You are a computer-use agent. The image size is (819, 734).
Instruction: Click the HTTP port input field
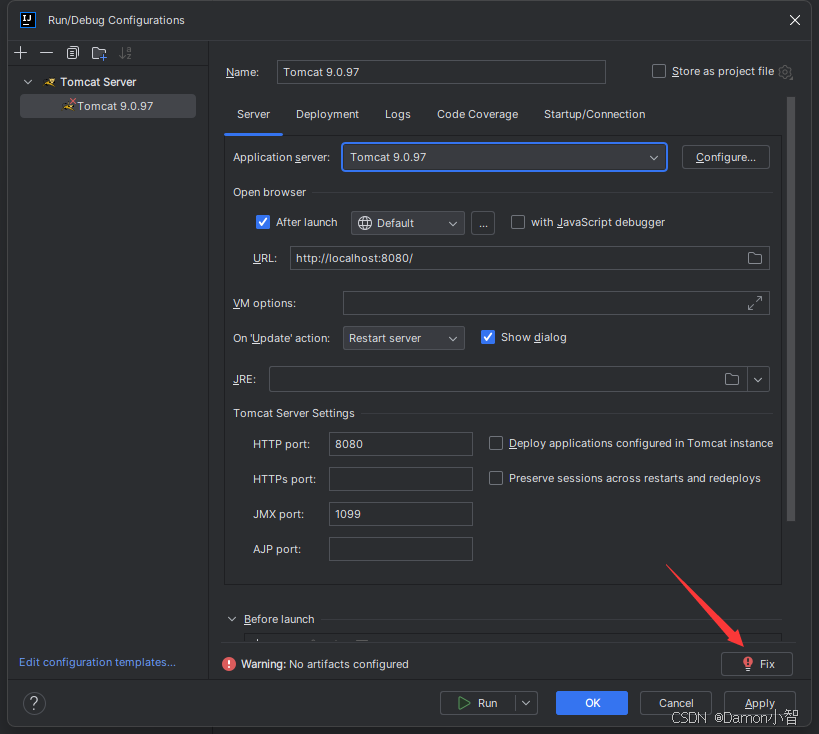point(400,444)
